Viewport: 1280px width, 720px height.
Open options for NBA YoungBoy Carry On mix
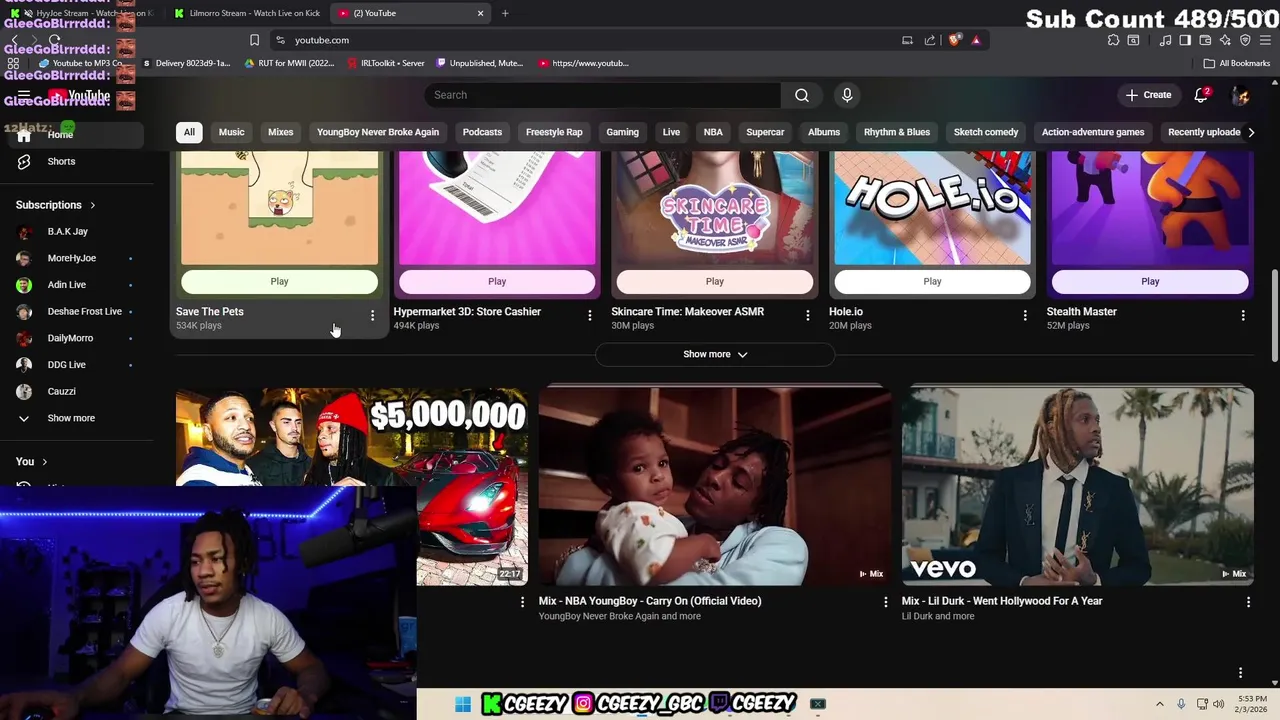pyautogui.click(x=885, y=602)
